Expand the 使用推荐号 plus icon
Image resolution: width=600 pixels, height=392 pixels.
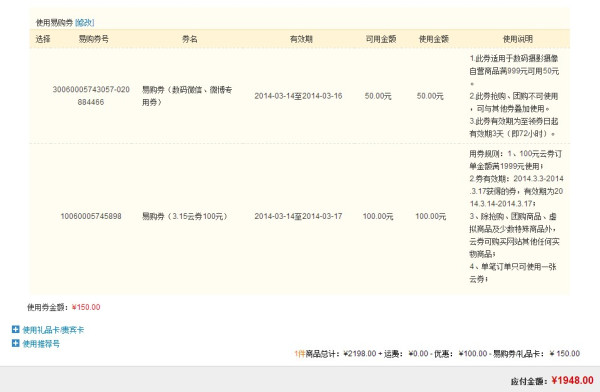coord(16,343)
